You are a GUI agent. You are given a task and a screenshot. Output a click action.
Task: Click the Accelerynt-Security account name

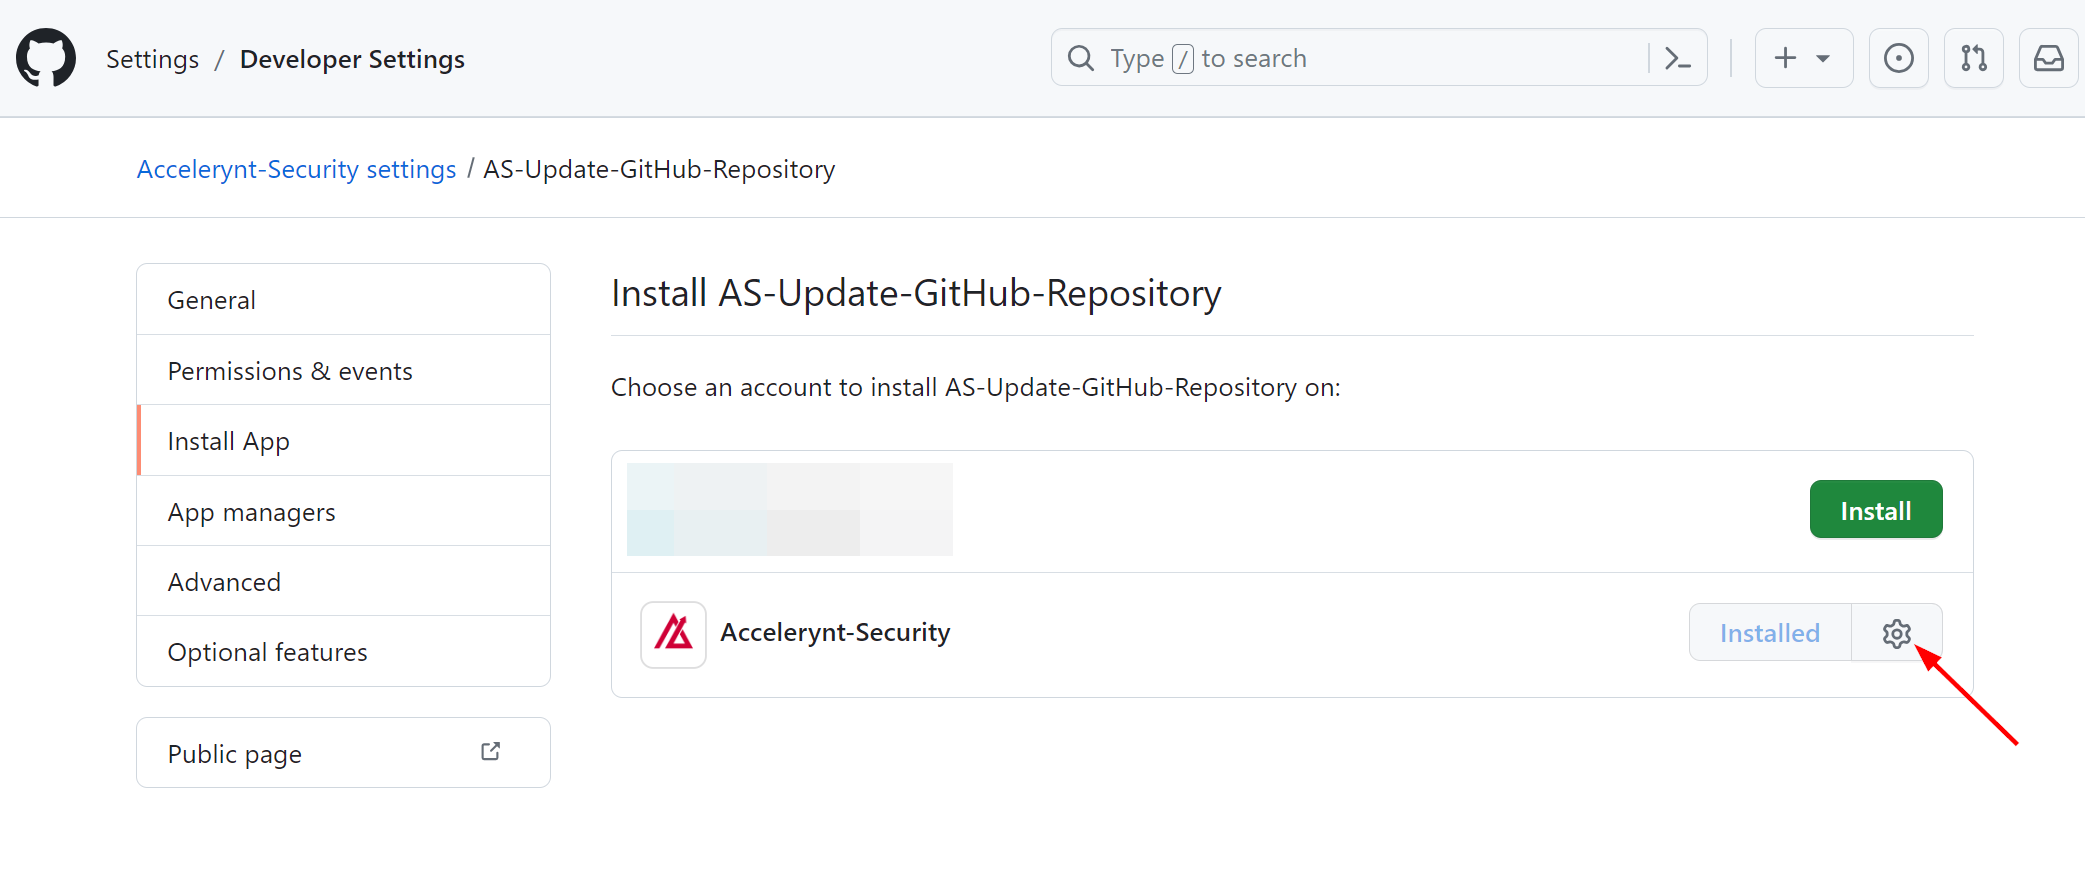pos(835,633)
